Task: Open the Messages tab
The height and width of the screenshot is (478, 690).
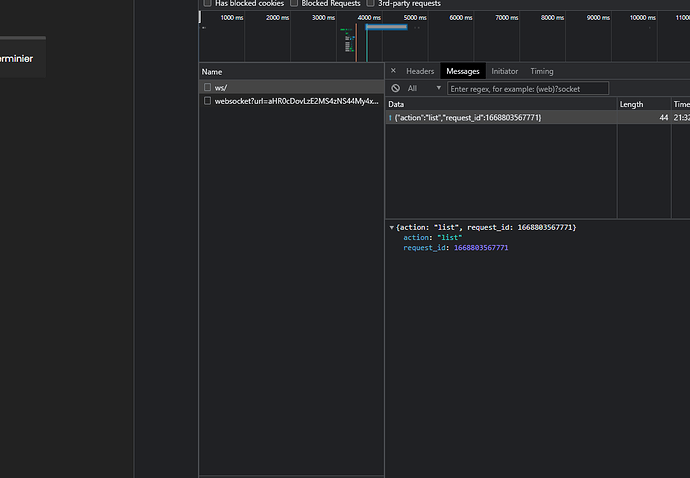Action: click(463, 71)
